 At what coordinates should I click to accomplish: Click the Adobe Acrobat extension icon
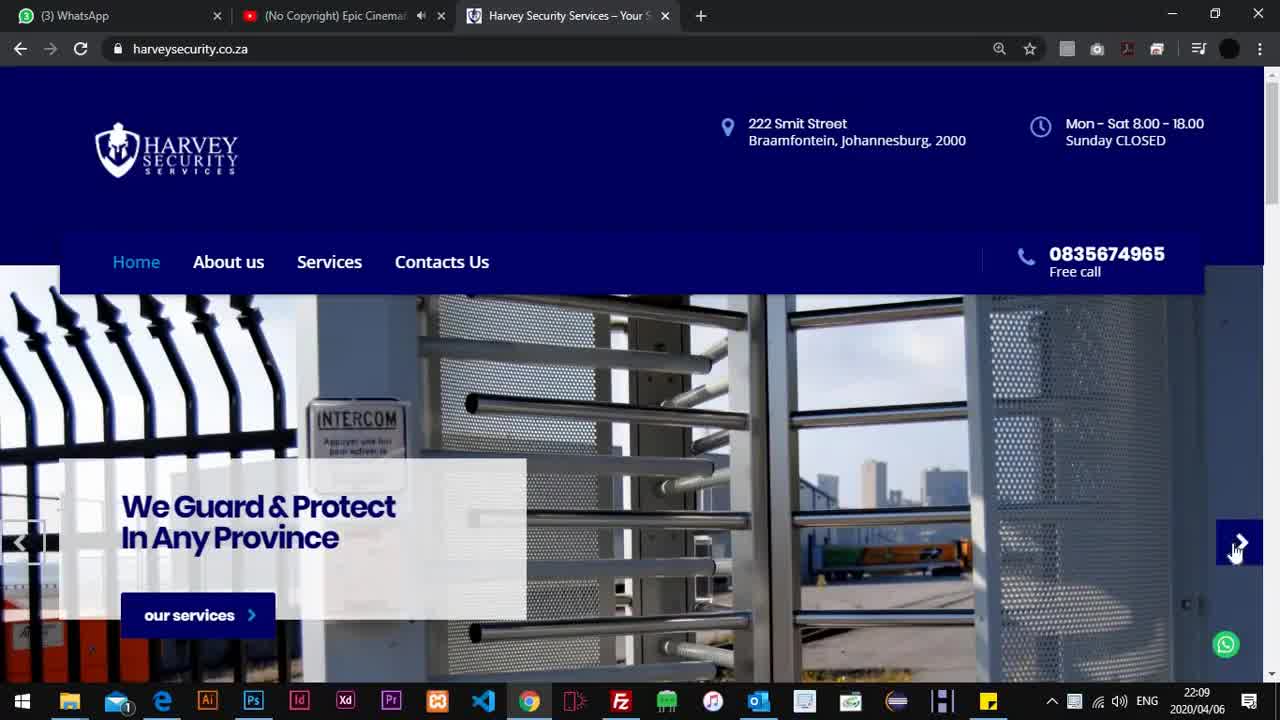point(1127,49)
